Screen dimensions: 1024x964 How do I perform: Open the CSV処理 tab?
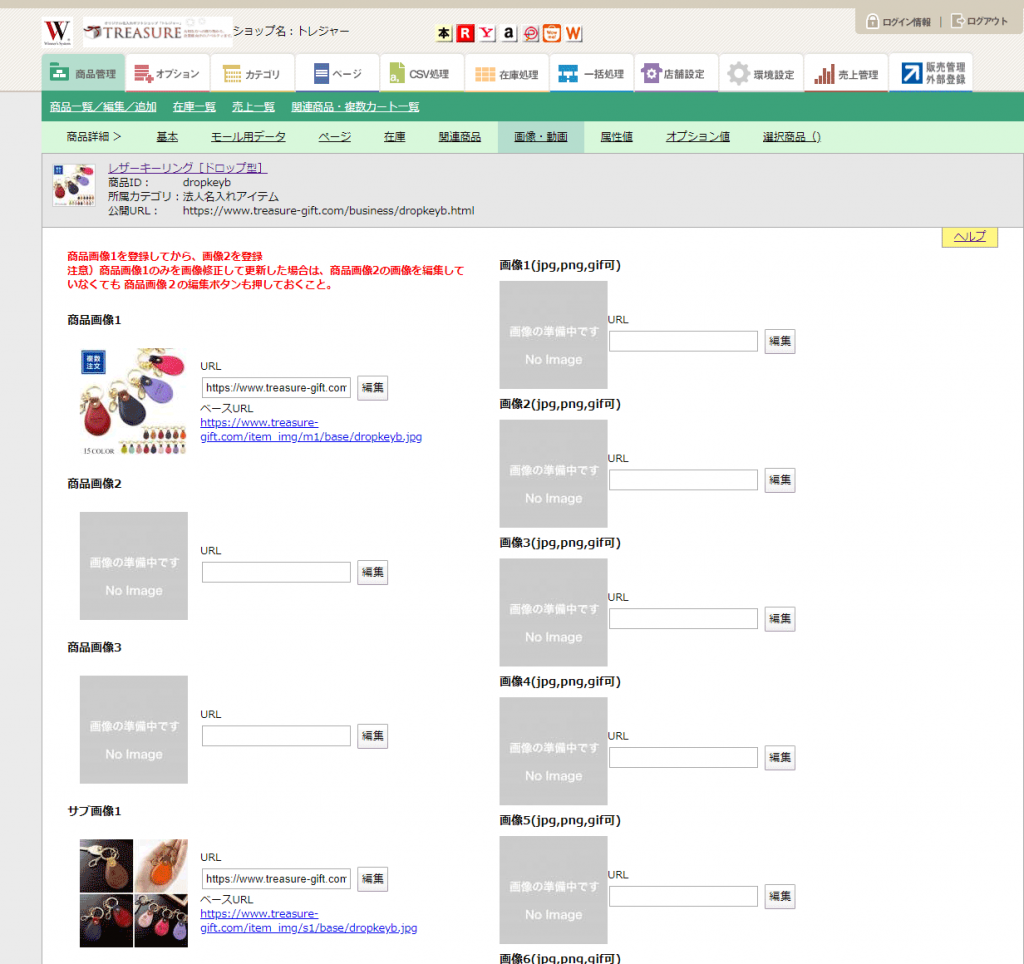[421, 74]
